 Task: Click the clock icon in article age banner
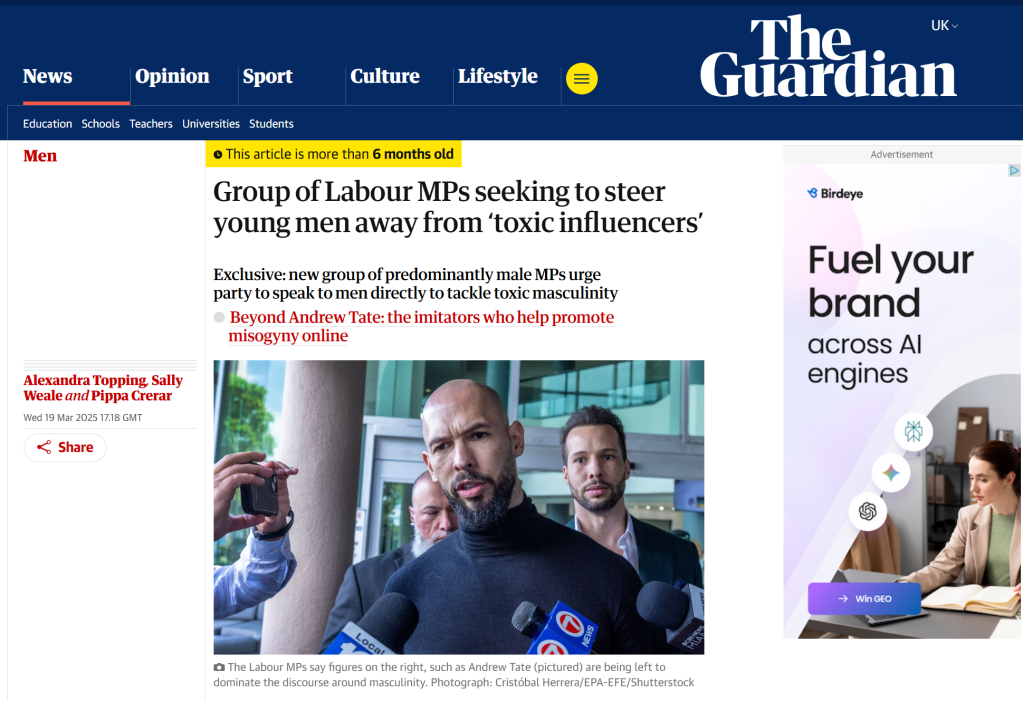pyautogui.click(x=218, y=155)
